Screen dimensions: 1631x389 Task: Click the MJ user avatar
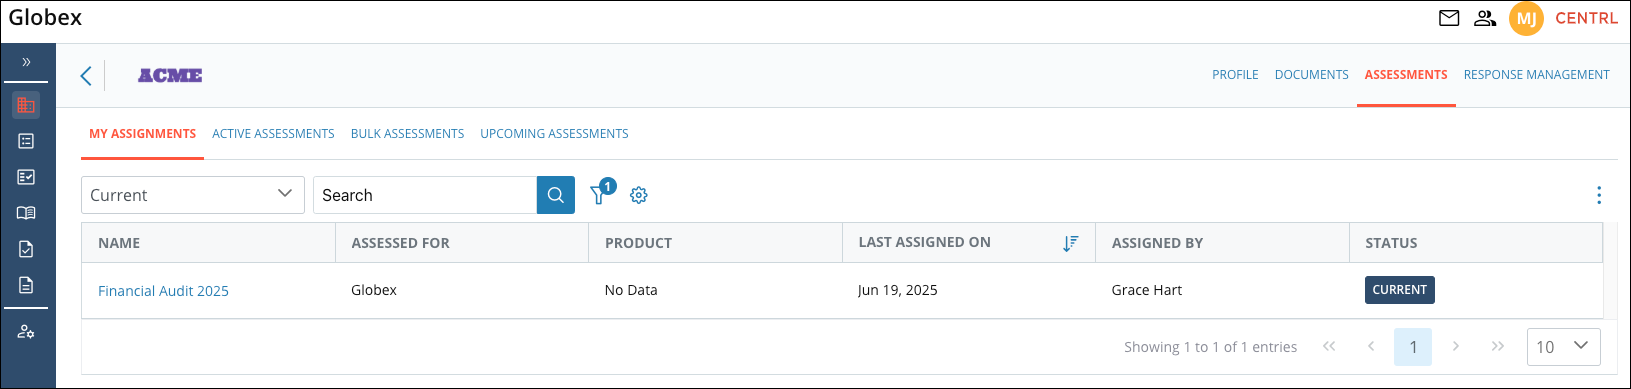click(1526, 18)
